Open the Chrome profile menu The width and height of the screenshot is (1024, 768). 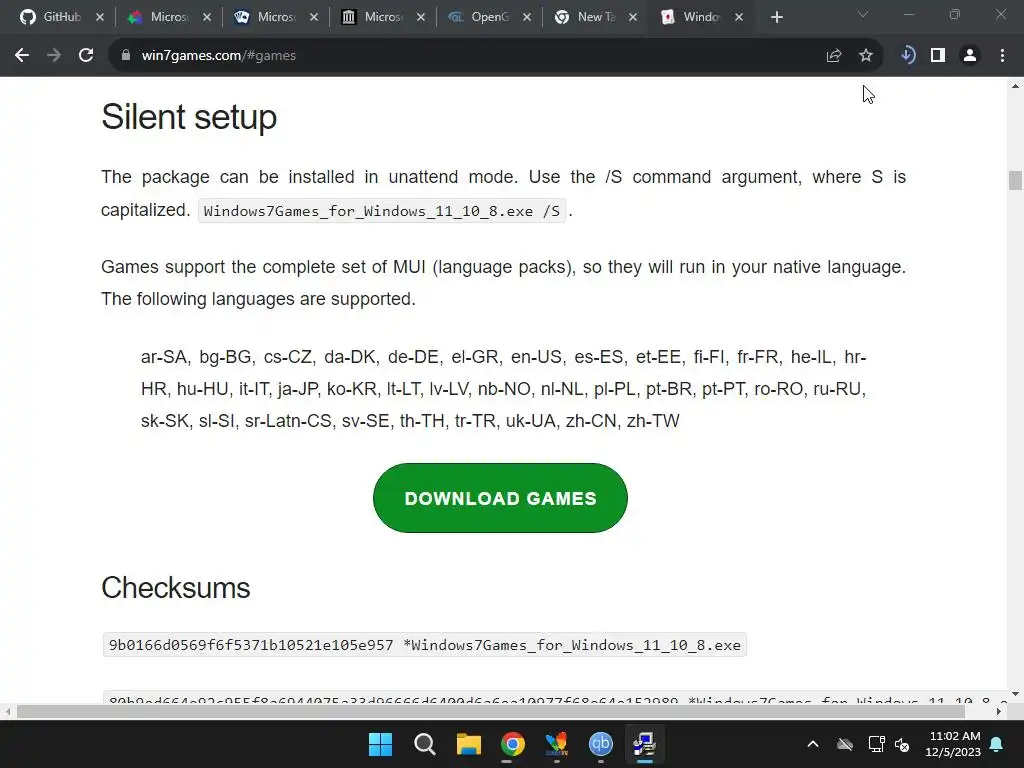970,56
